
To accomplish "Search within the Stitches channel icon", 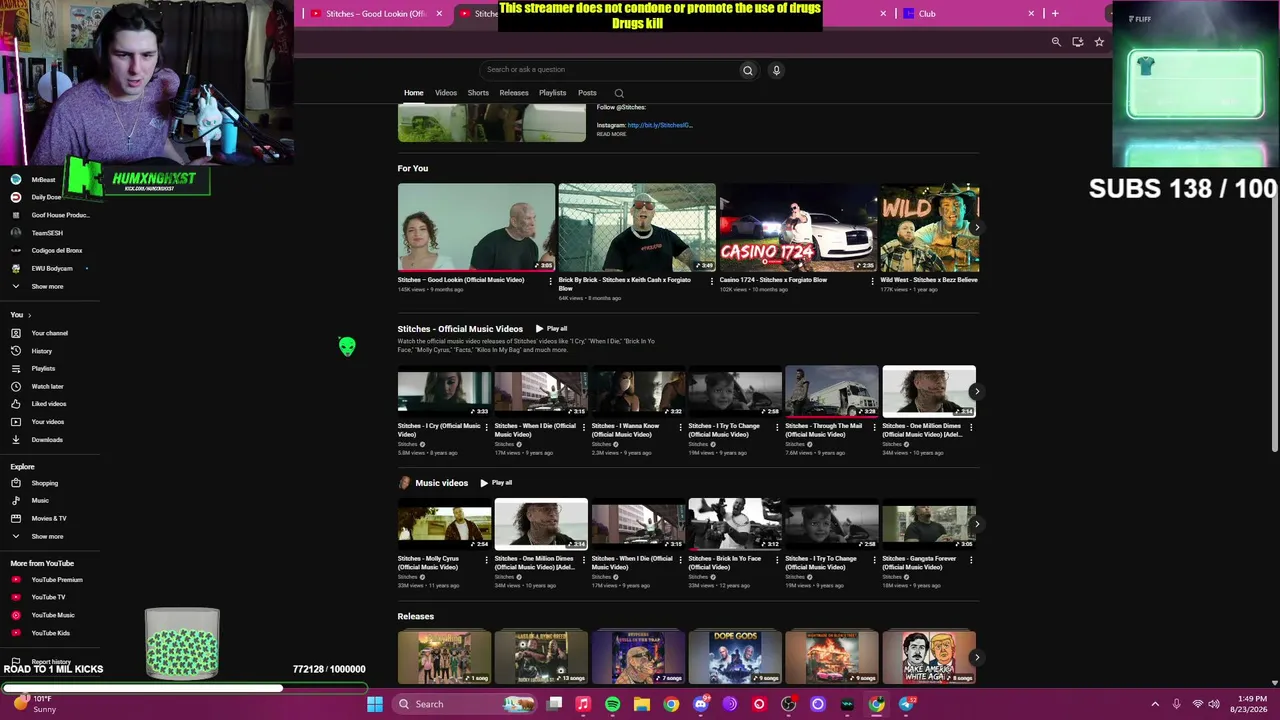I will (x=619, y=93).
